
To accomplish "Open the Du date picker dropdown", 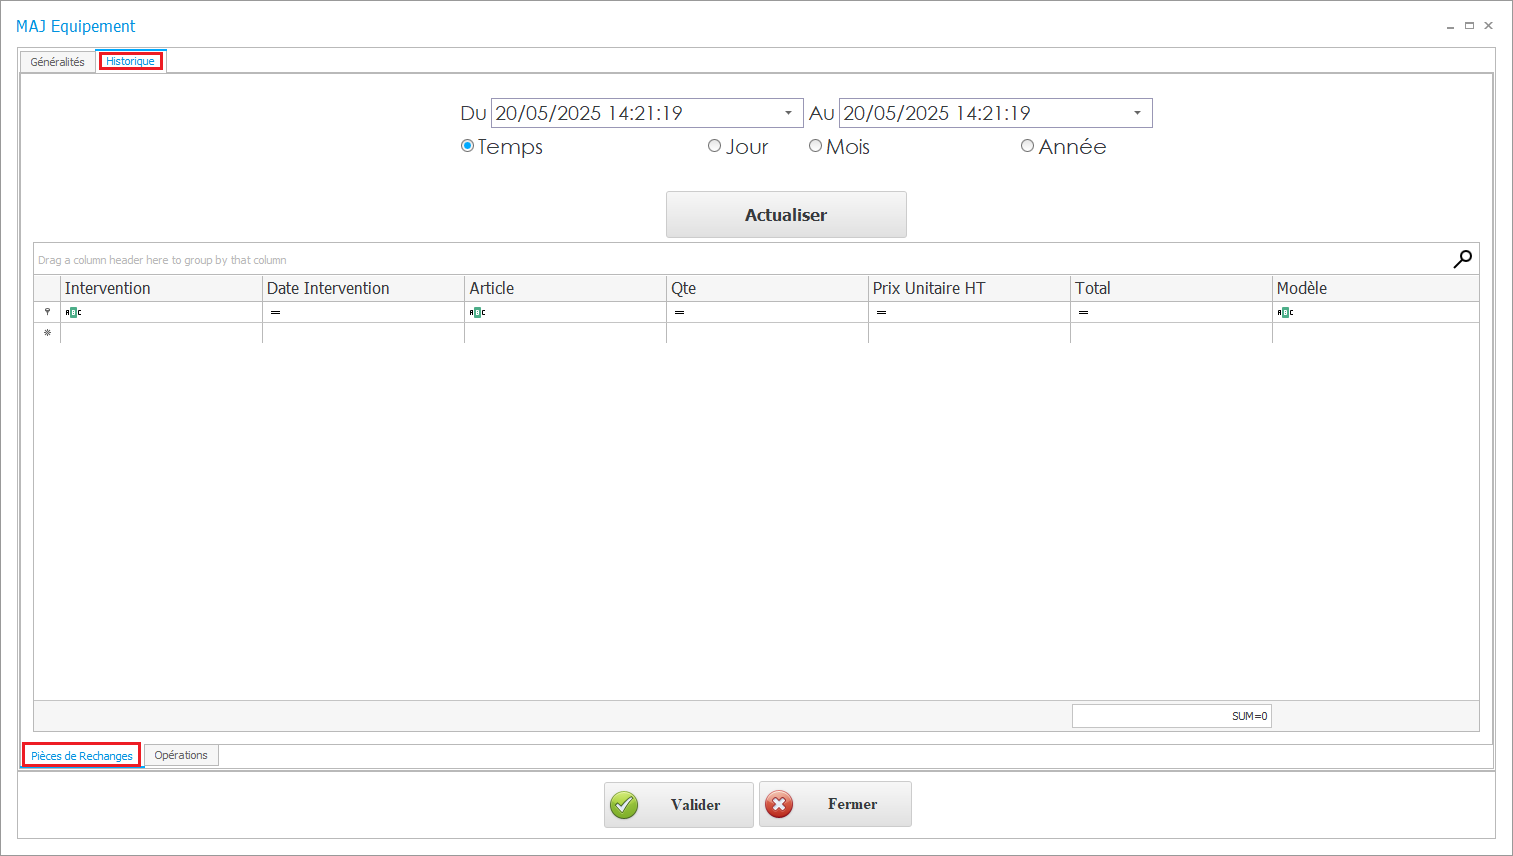I will 790,112.
